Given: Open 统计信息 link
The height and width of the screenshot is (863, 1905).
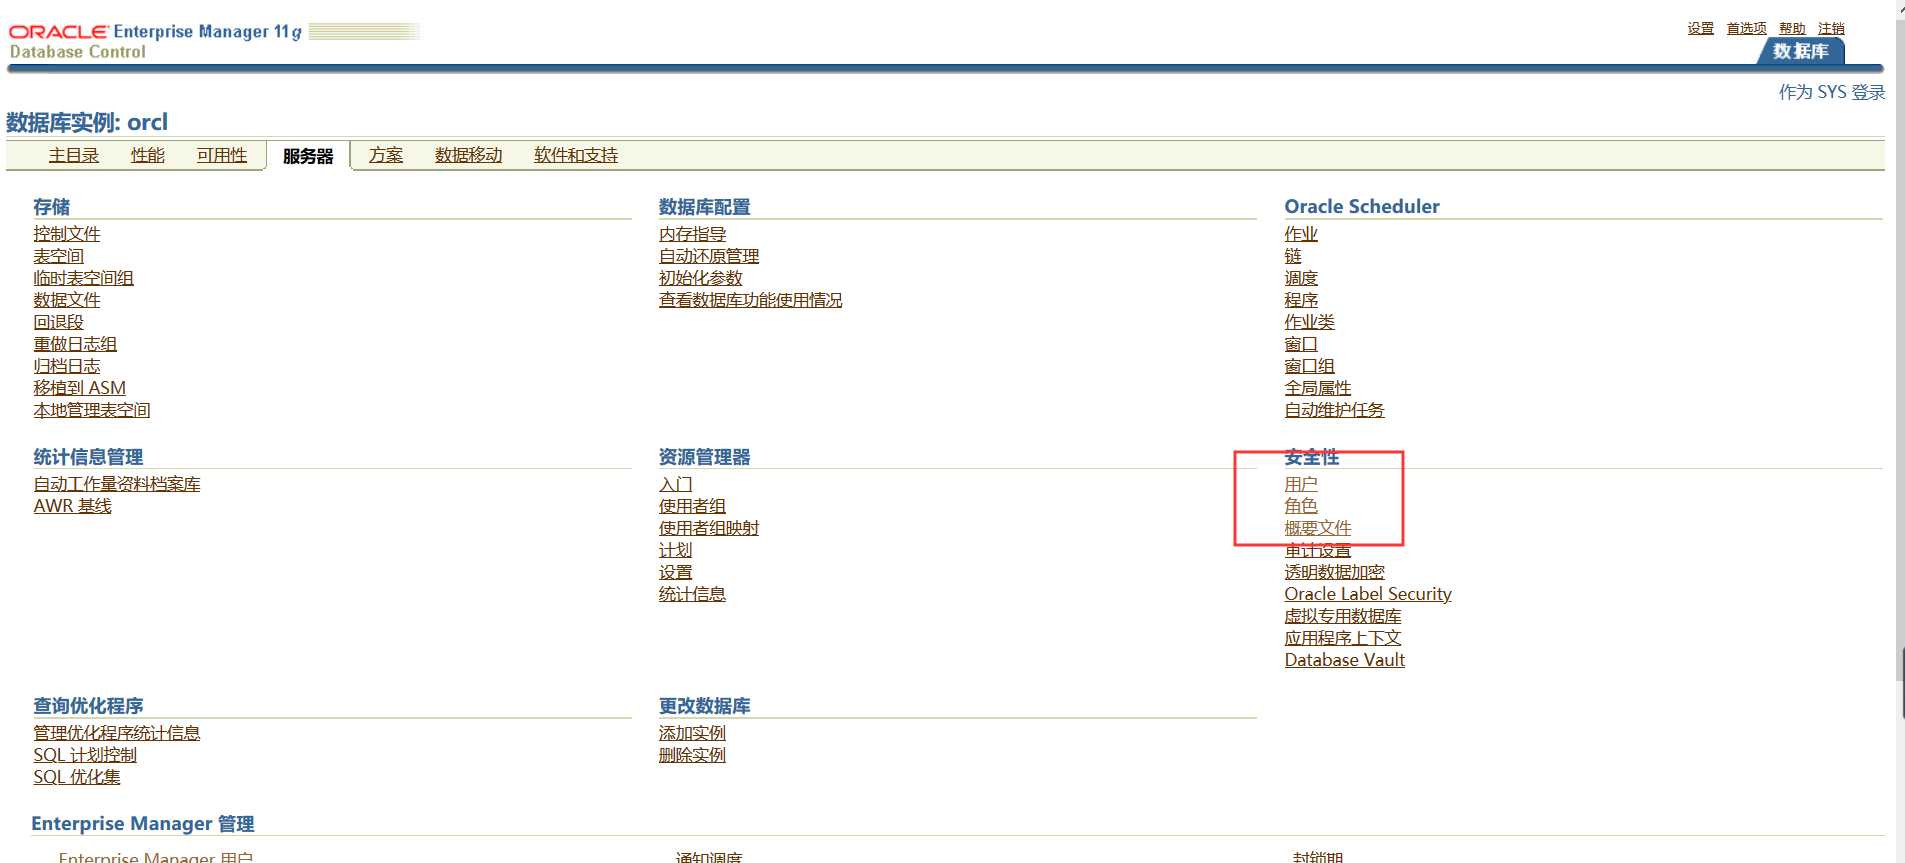Looking at the screenshot, I should coord(693,594).
